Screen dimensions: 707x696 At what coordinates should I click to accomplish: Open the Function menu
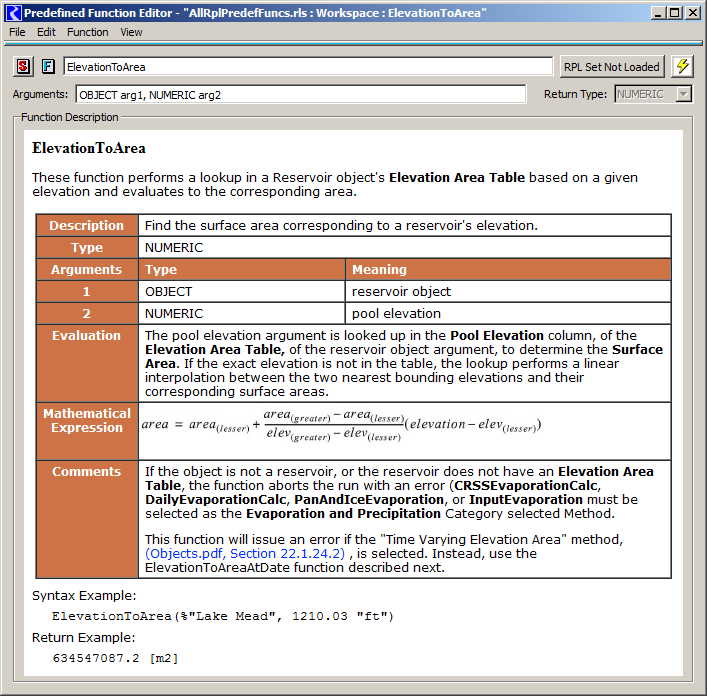point(87,32)
